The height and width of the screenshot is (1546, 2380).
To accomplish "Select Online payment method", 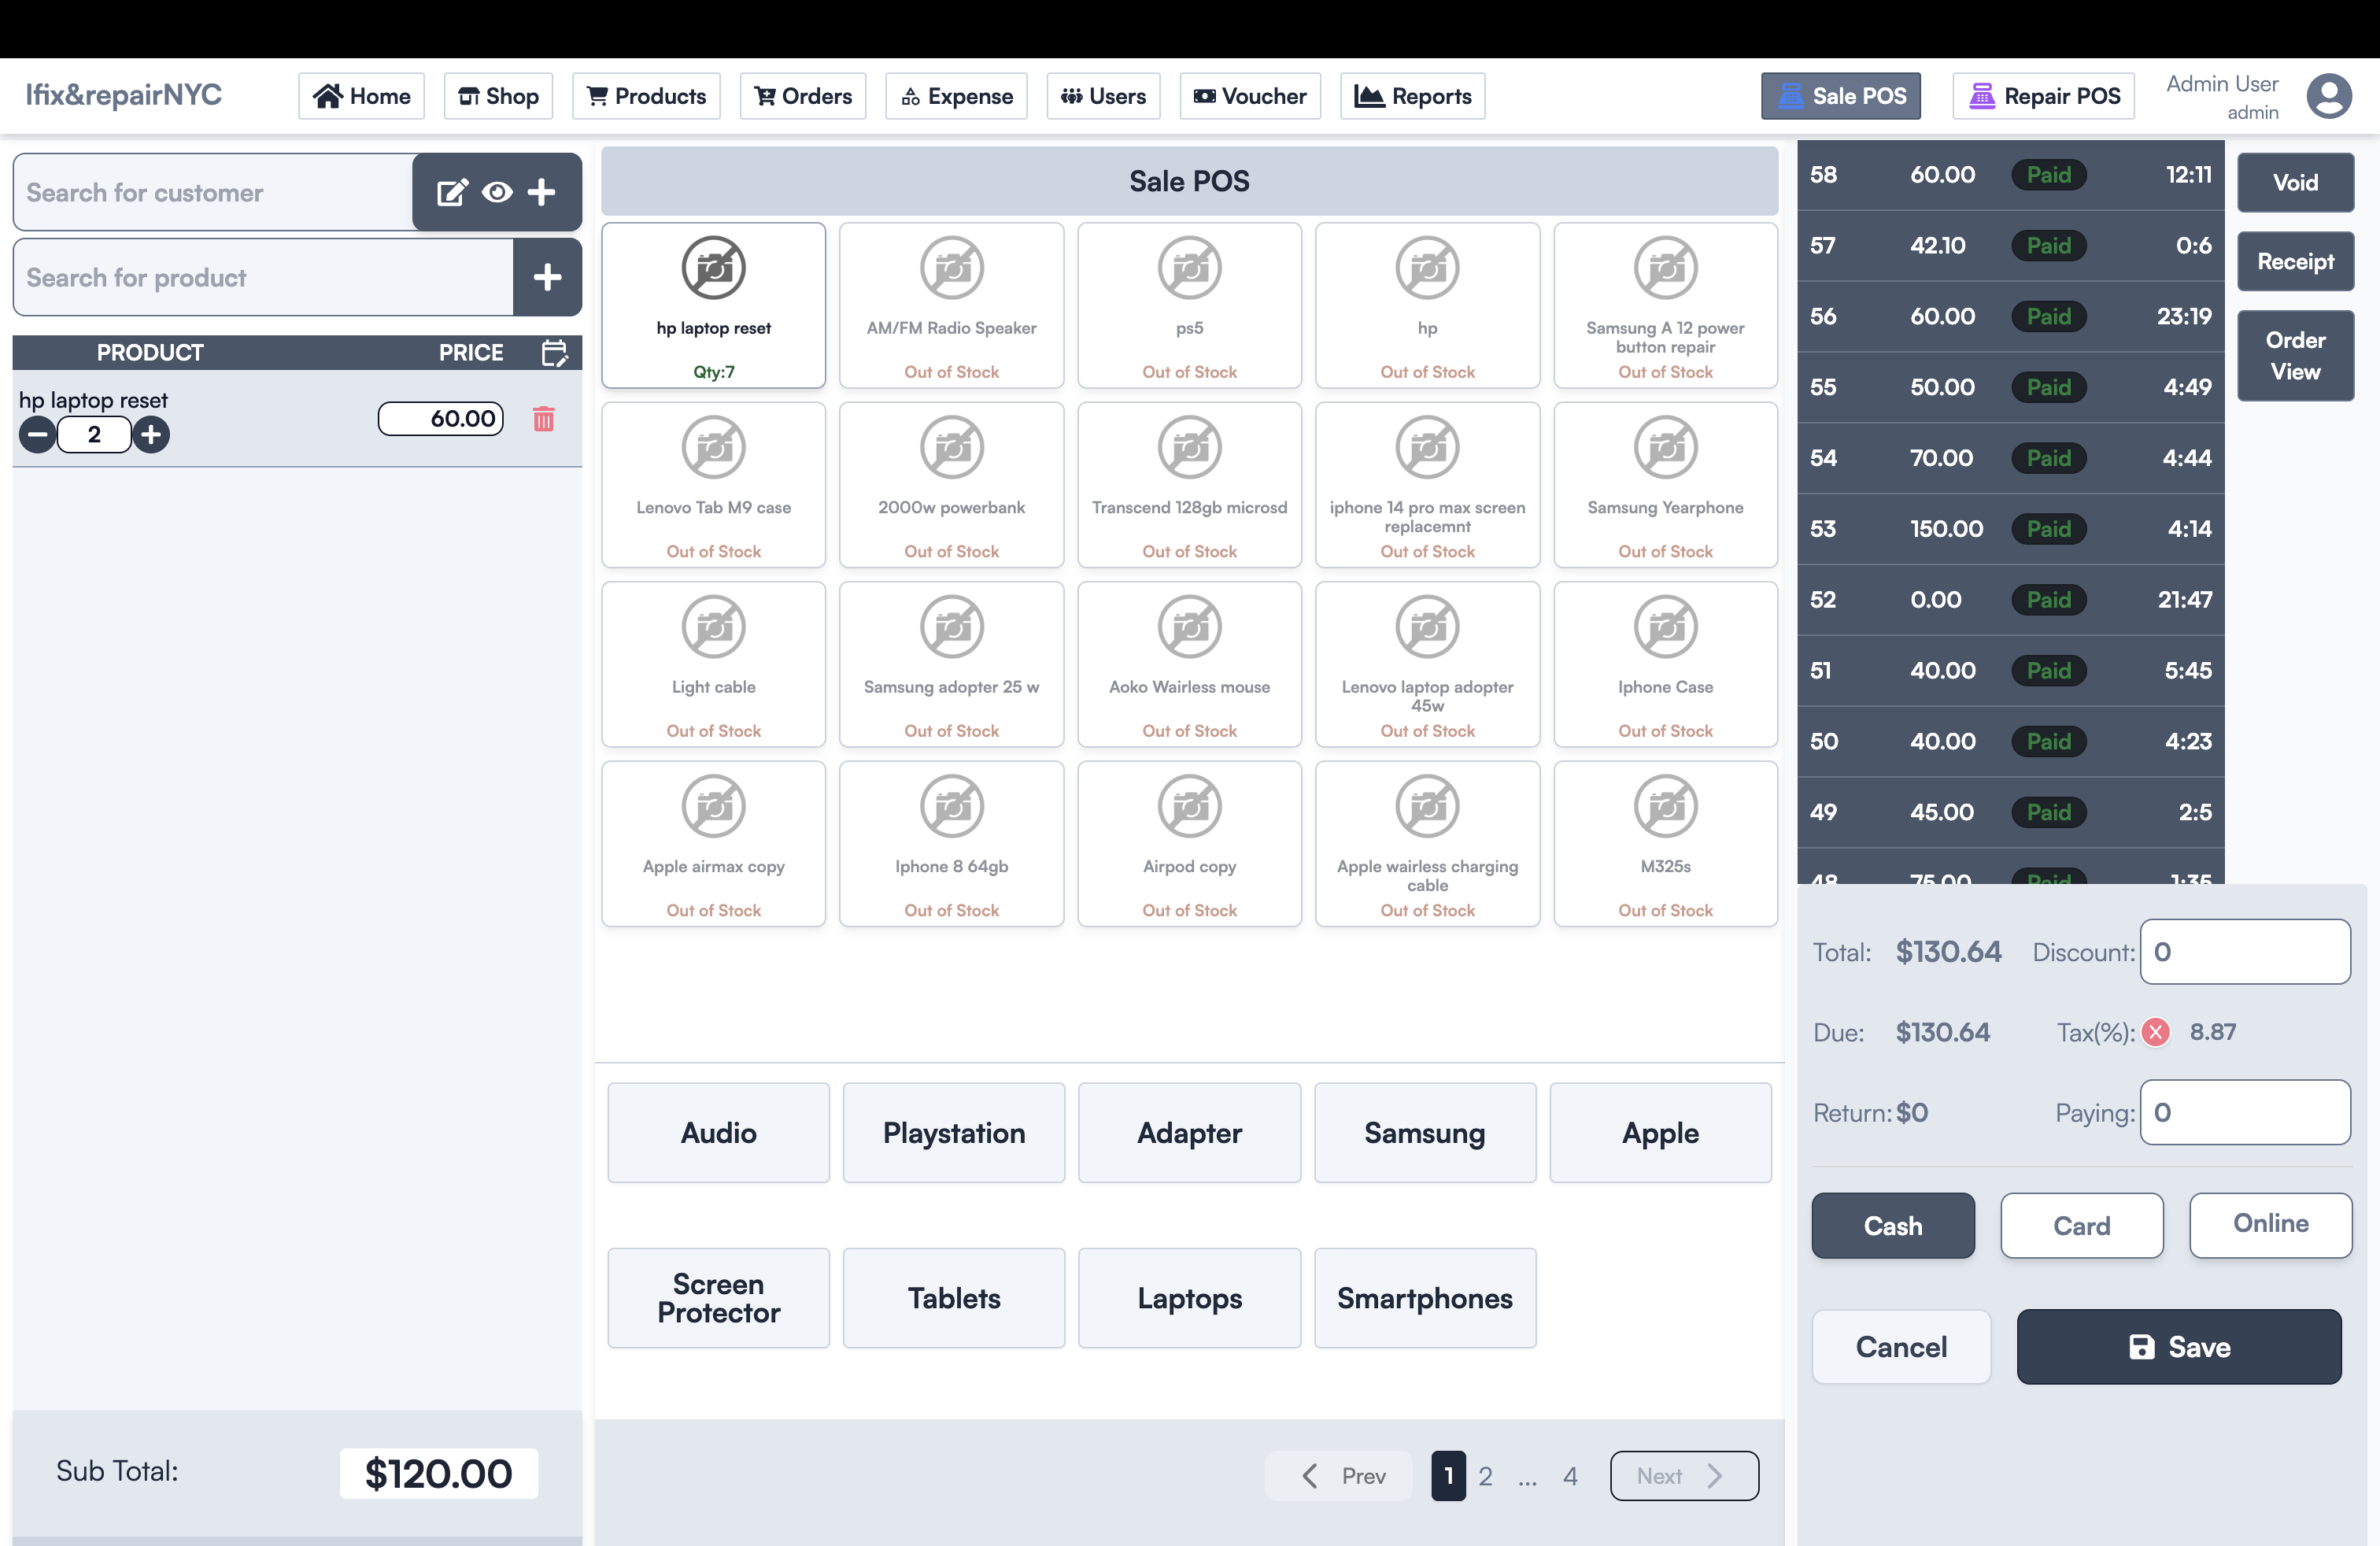I will tap(2270, 1224).
